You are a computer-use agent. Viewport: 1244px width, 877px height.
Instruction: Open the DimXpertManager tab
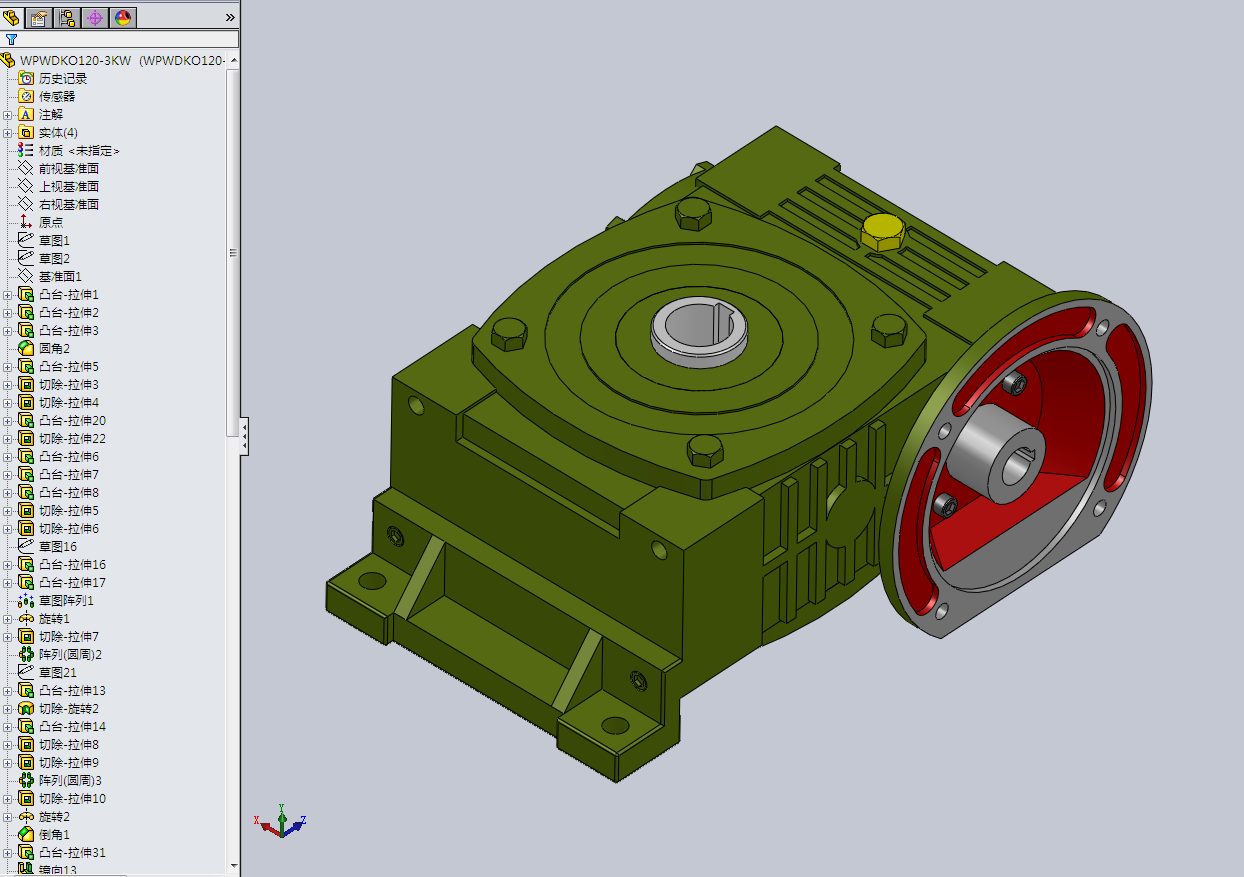coord(95,17)
